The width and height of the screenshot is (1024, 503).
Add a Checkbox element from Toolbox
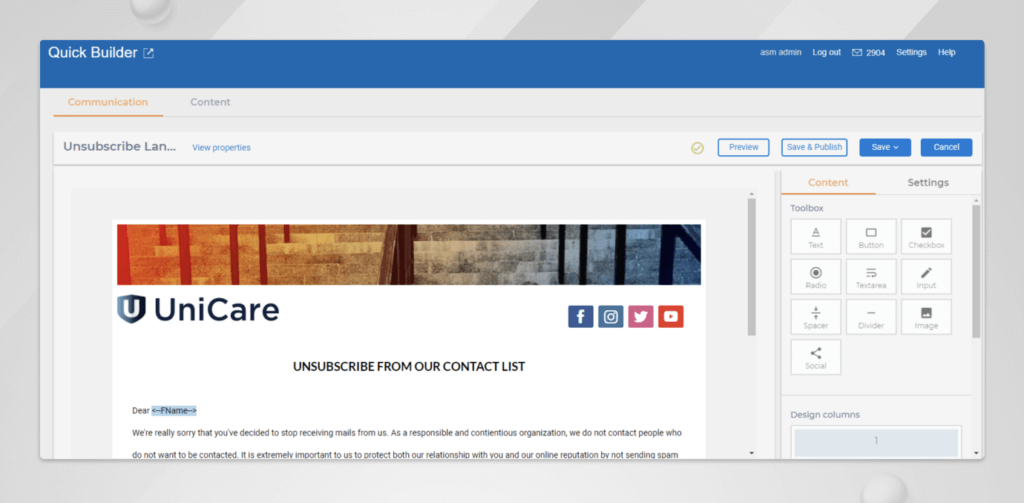(x=926, y=237)
